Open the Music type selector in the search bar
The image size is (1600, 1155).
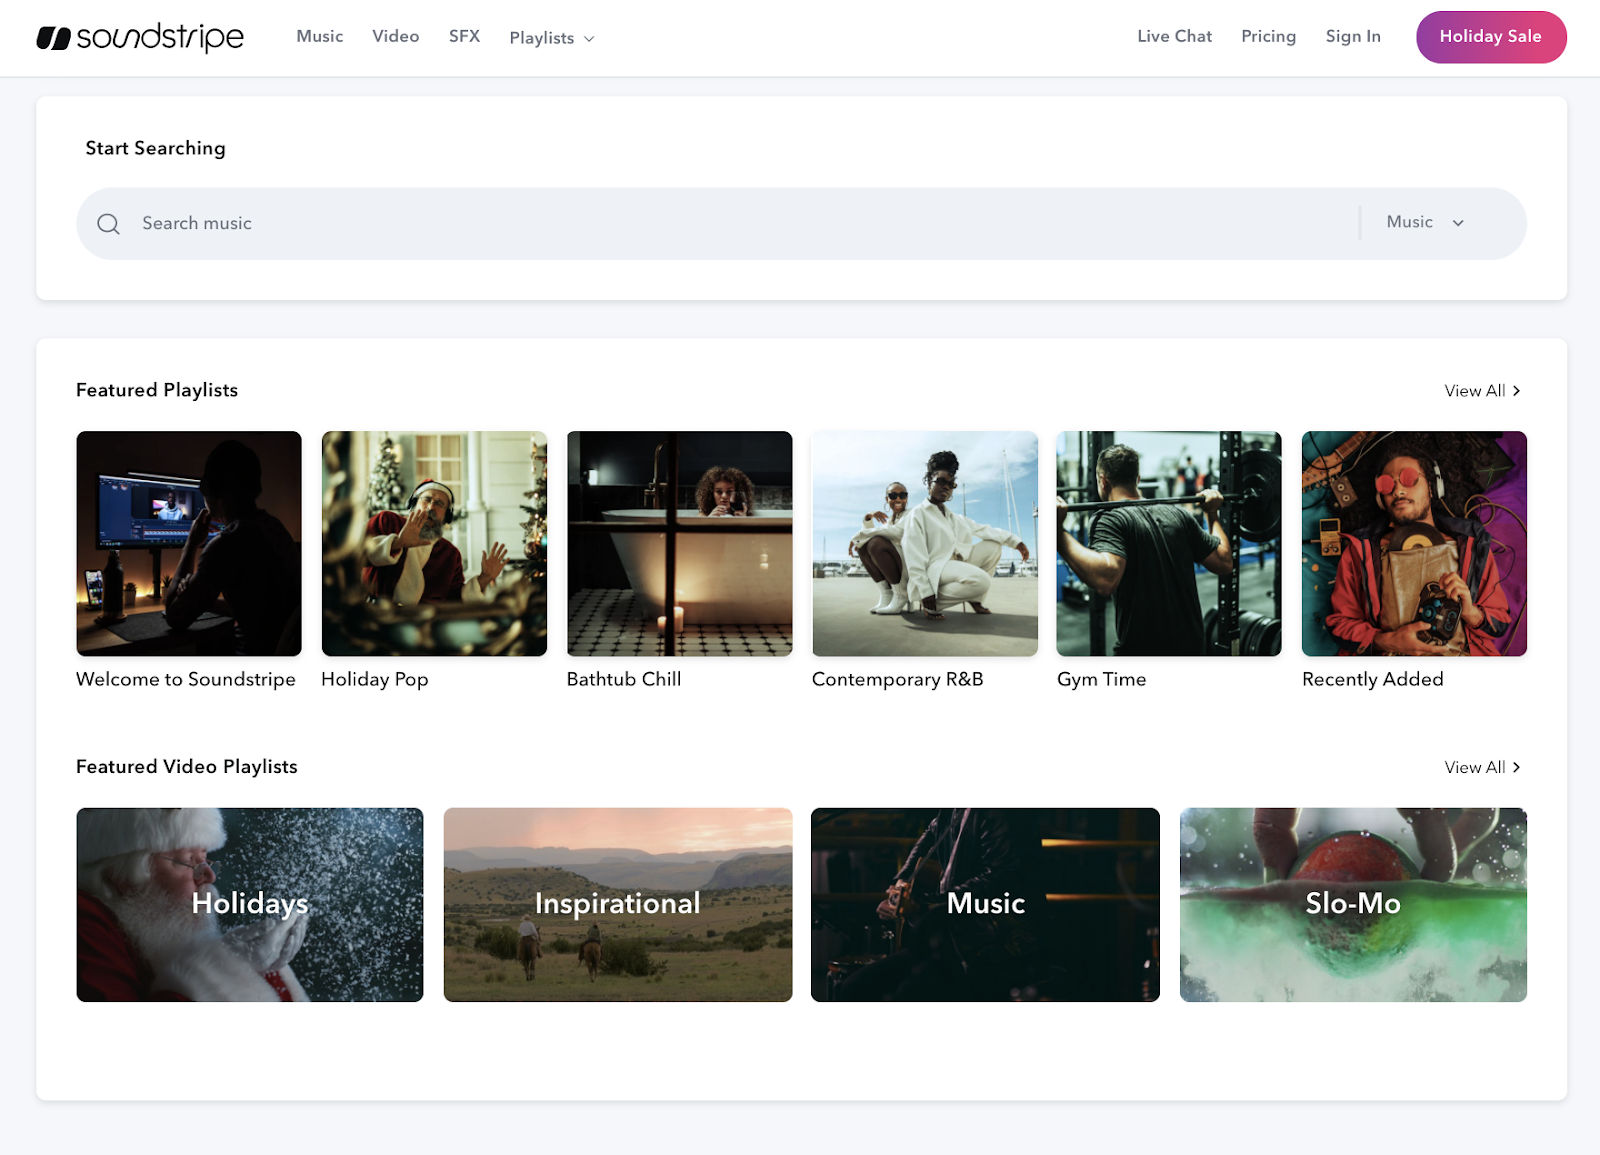(x=1422, y=222)
